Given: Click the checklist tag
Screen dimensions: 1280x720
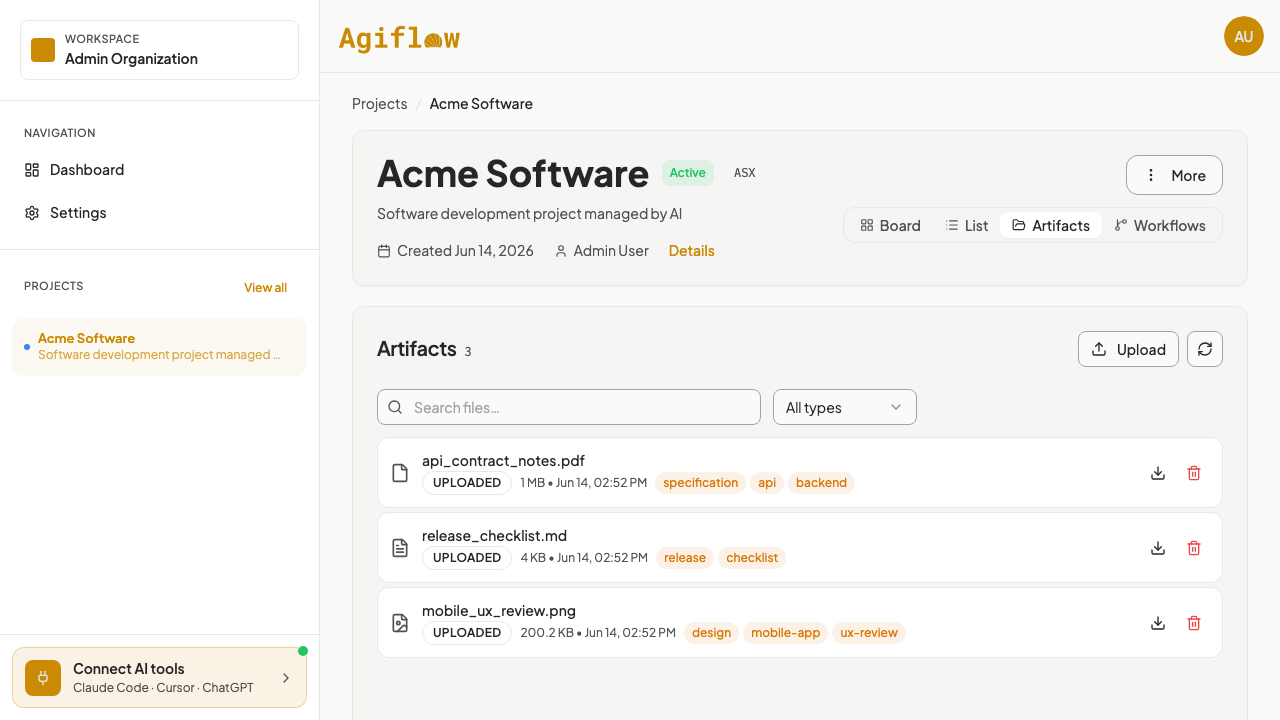Looking at the screenshot, I should click(x=752, y=558).
